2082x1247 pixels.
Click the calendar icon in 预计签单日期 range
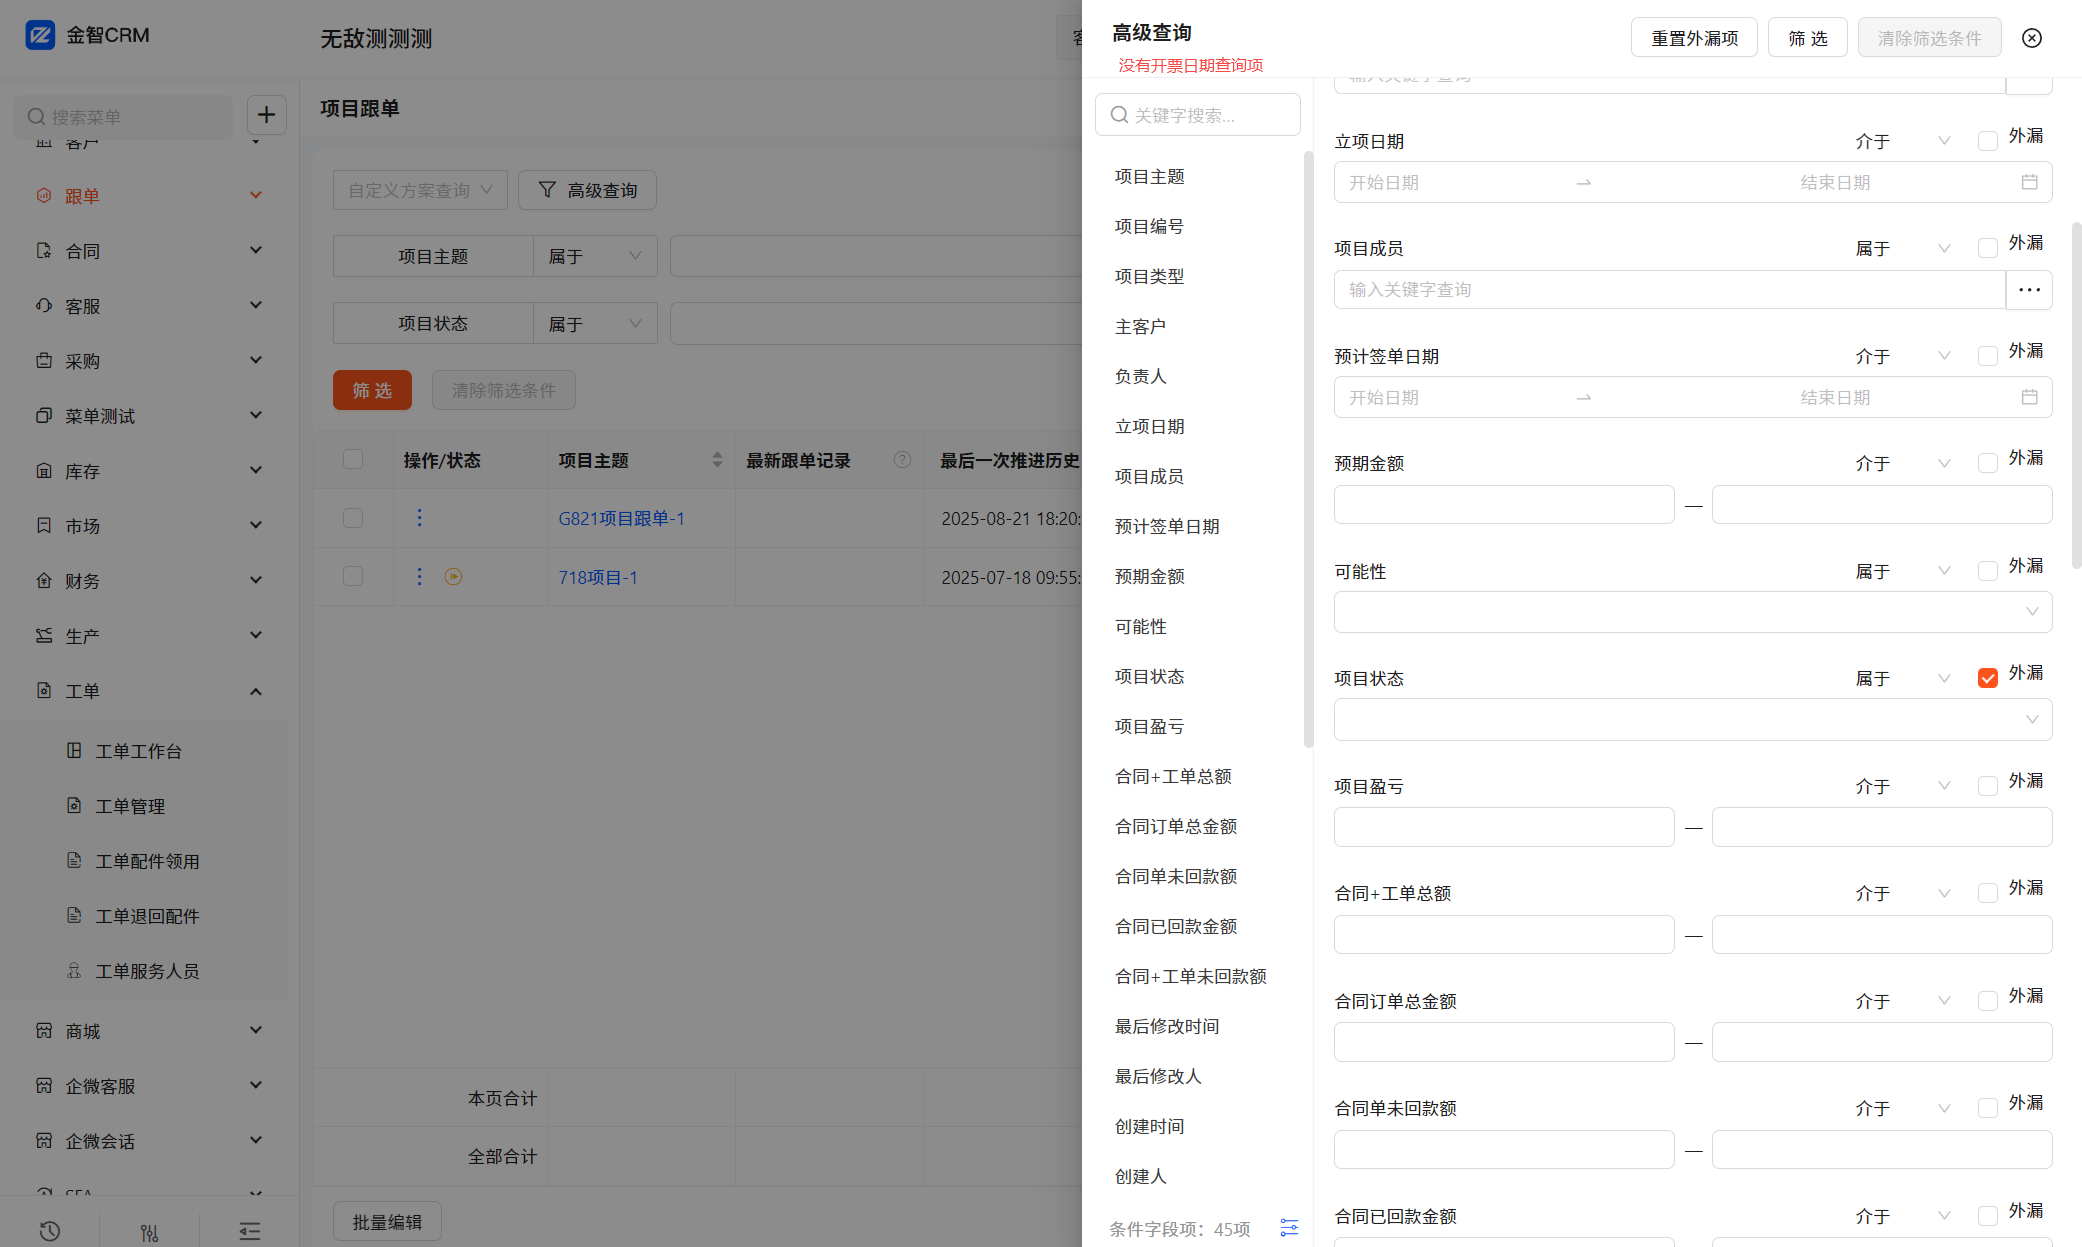[x=2029, y=397]
